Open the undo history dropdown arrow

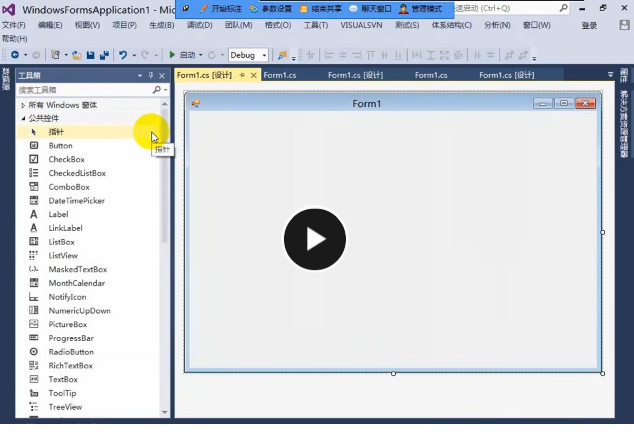click(x=134, y=55)
